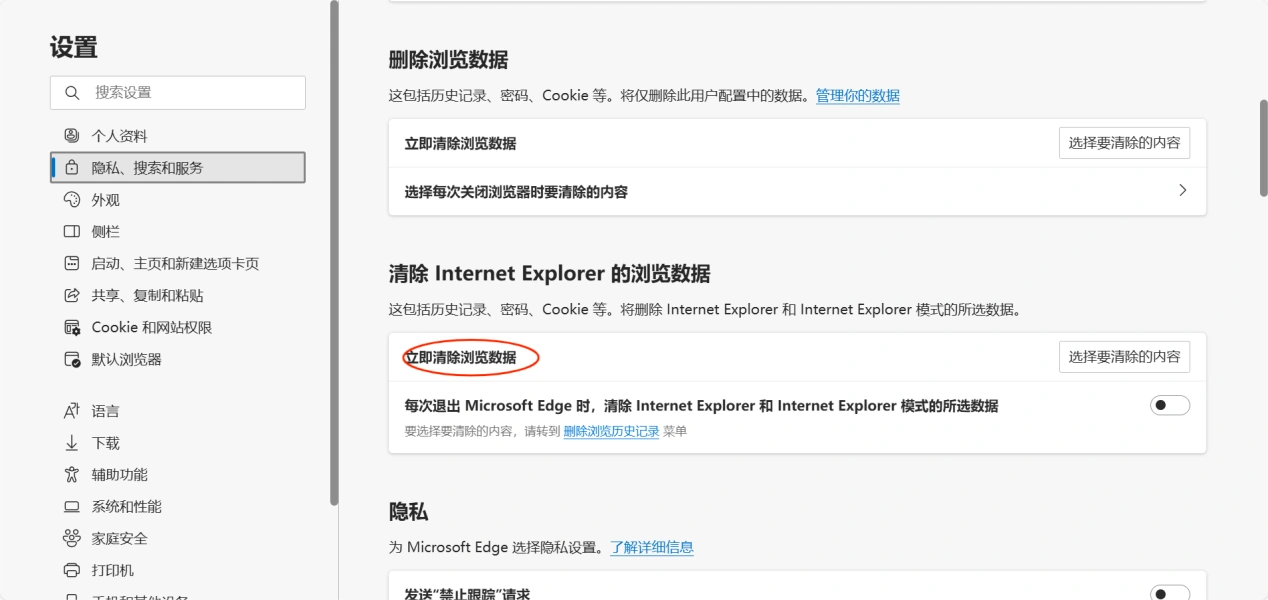Image resolution: width=1268 pixels, height=600 pixels.
Task: Open the 个人资料 settings section
Action: click(70, 135)
